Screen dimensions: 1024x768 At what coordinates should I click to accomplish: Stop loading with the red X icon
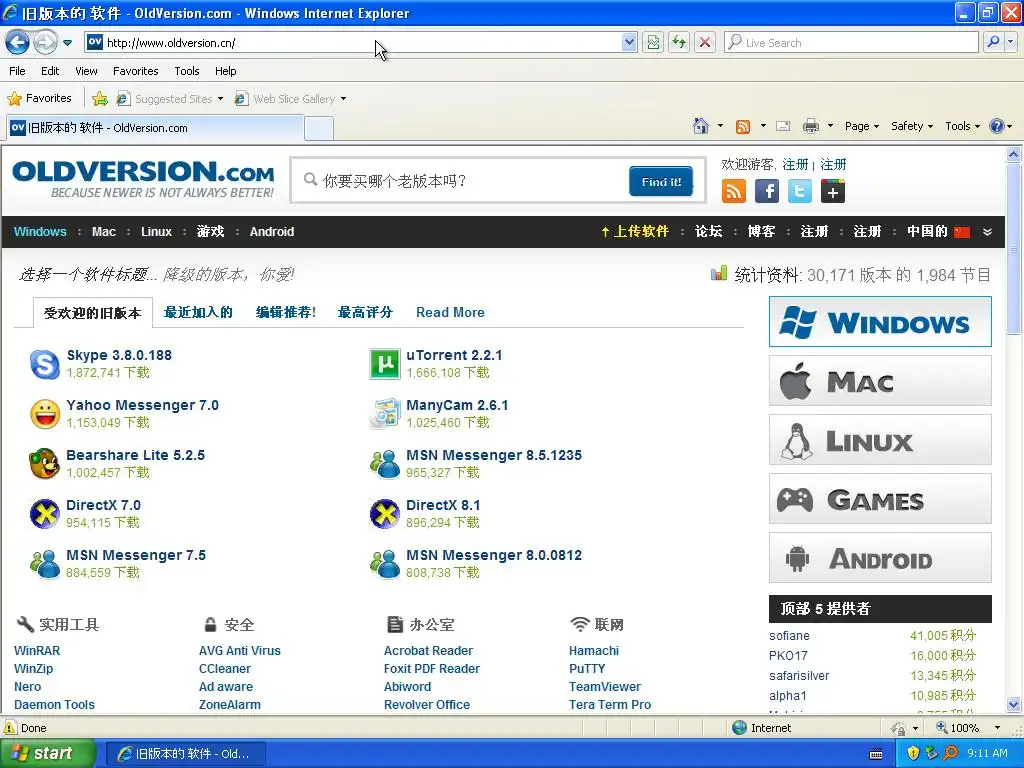coord(705,42)
